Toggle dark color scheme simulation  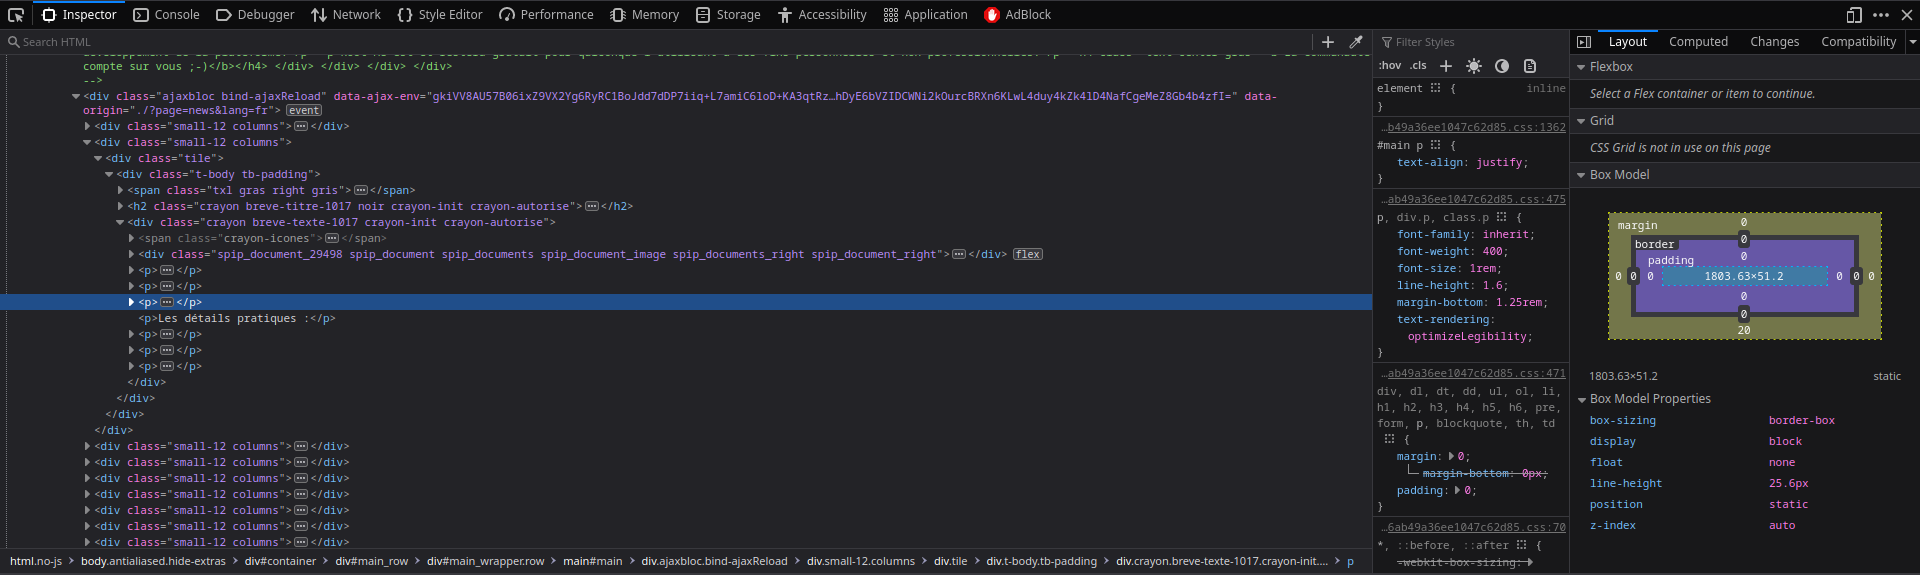click(x=1502, y=66)
